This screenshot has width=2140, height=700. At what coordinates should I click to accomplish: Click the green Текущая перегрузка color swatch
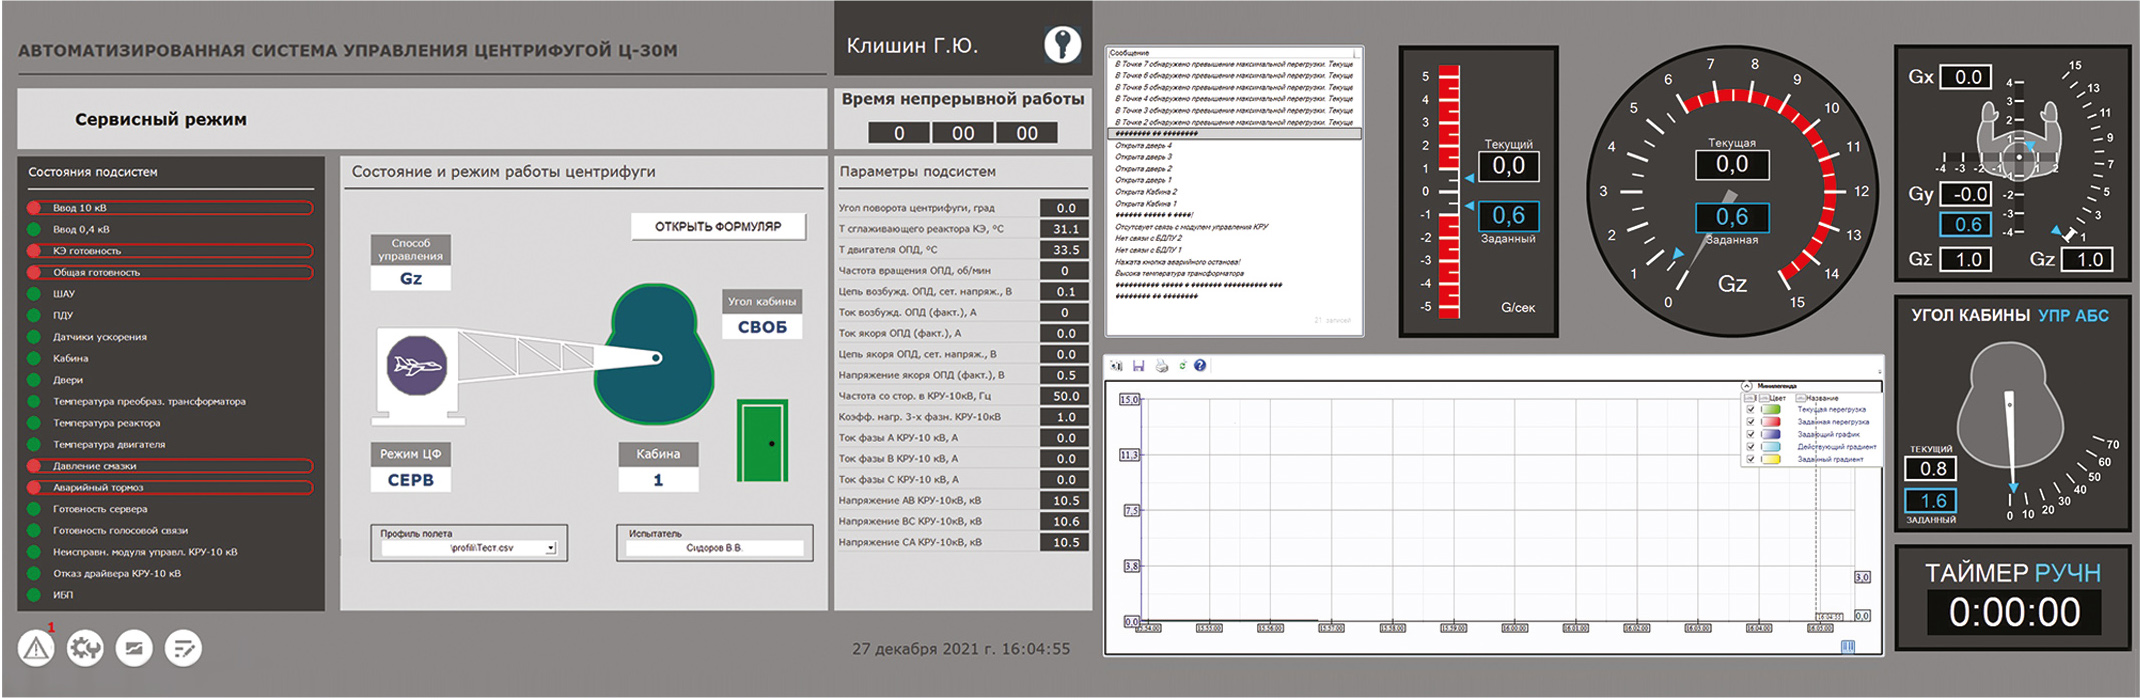click(1771, 409)
